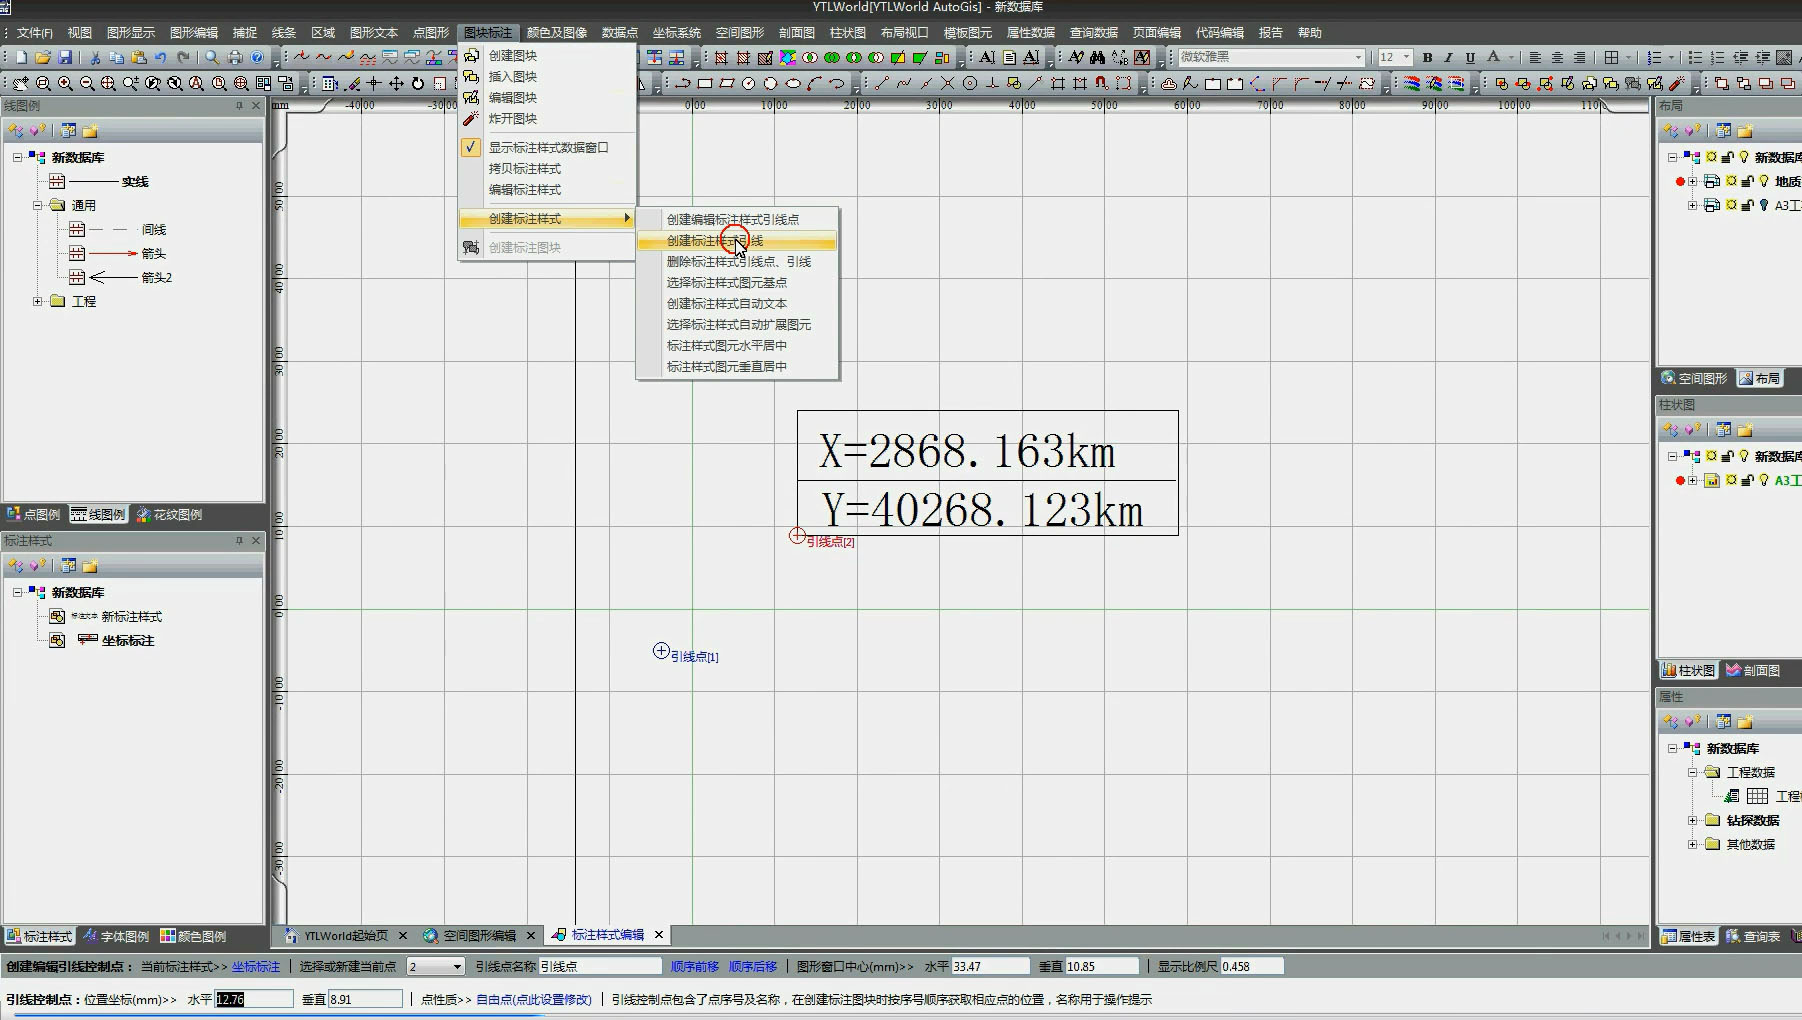1802x1020 pixels.
Task: Click the New file icon
Action: (x=21, y=58)
